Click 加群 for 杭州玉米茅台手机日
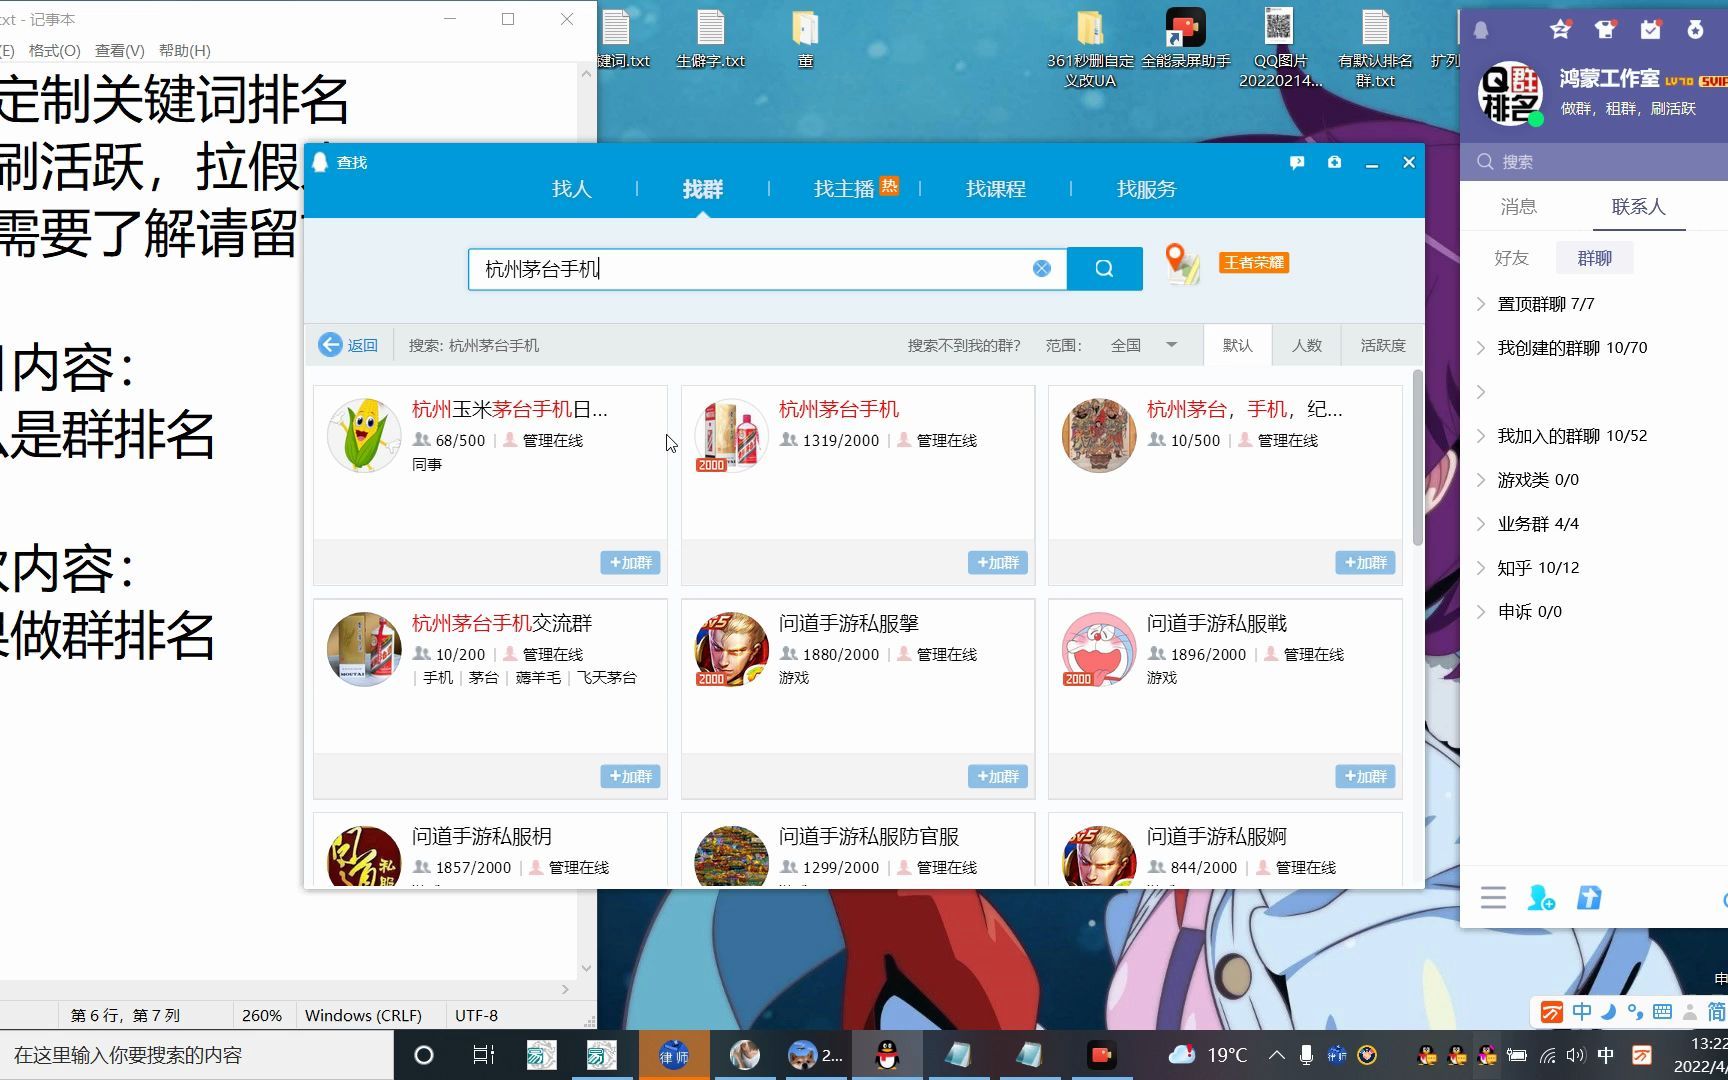The image size is (1728, 1080). pyautogui.click(x=630, y=563)
